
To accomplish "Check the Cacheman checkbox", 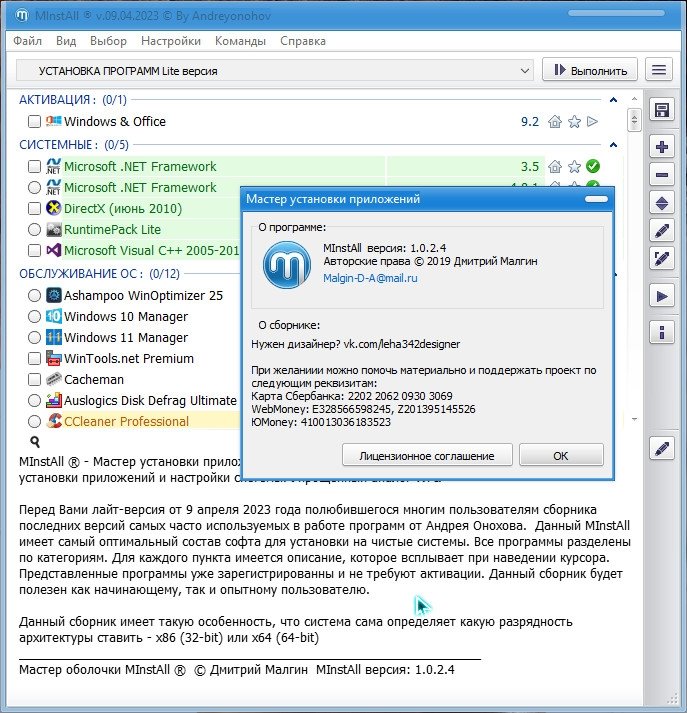I will [x=34, y=379].
